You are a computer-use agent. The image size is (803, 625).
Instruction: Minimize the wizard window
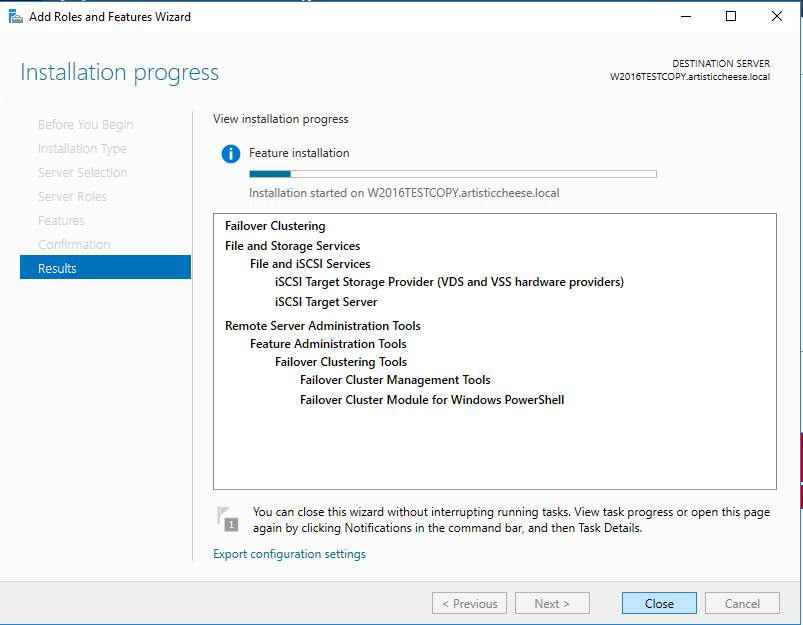pos(686,16)
